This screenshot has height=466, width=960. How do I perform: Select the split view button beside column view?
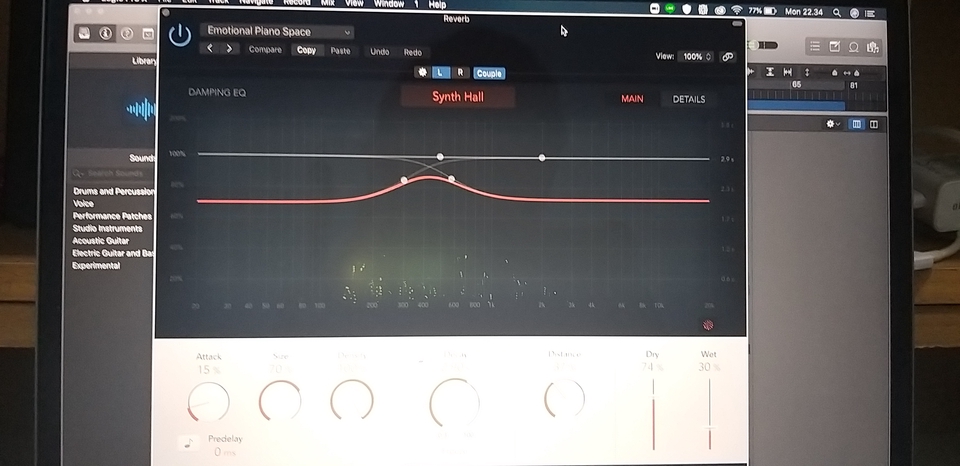pyautogui.click(x=874, y=124)
